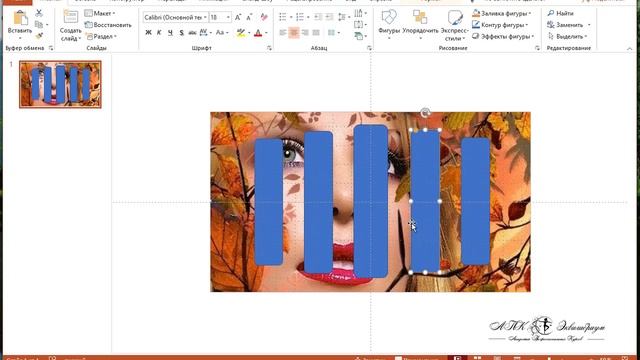
Task: Apply the text highlight color
Action: point(241,33)
